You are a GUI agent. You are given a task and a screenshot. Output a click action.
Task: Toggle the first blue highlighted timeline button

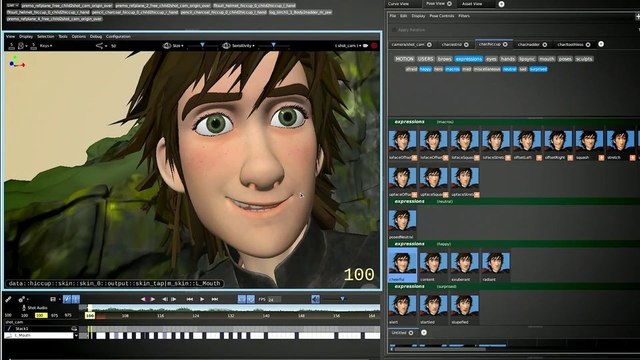coord(67,299)
